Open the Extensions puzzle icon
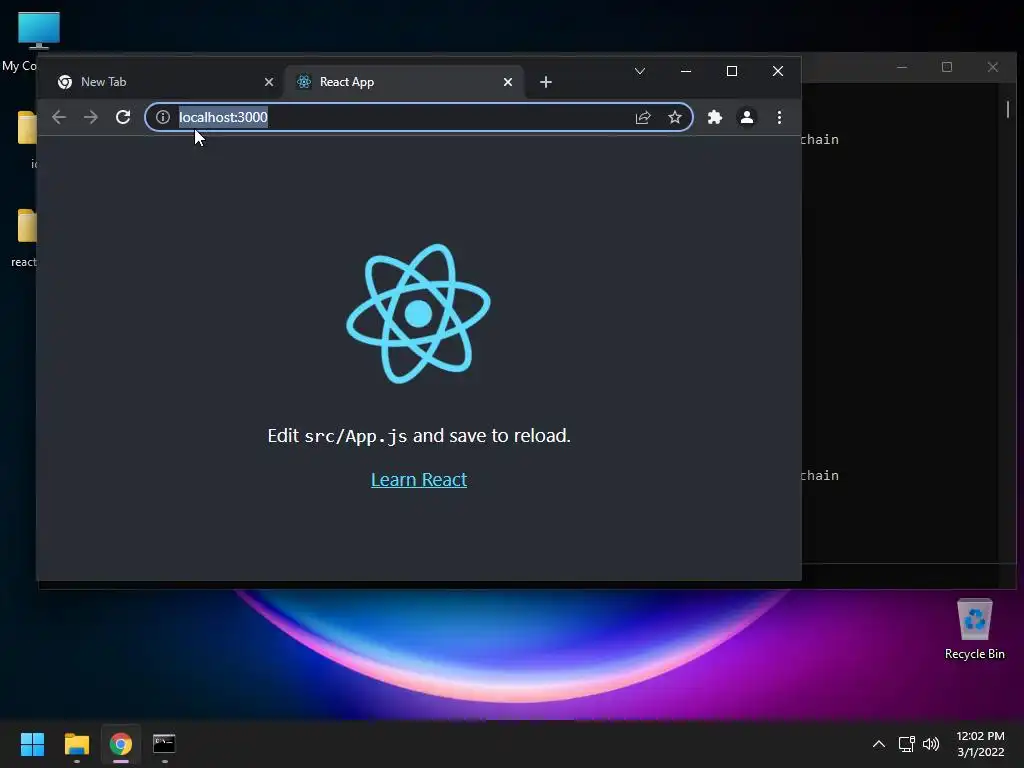This screenshot has height=768, width=1024. (x=715, y=118)
